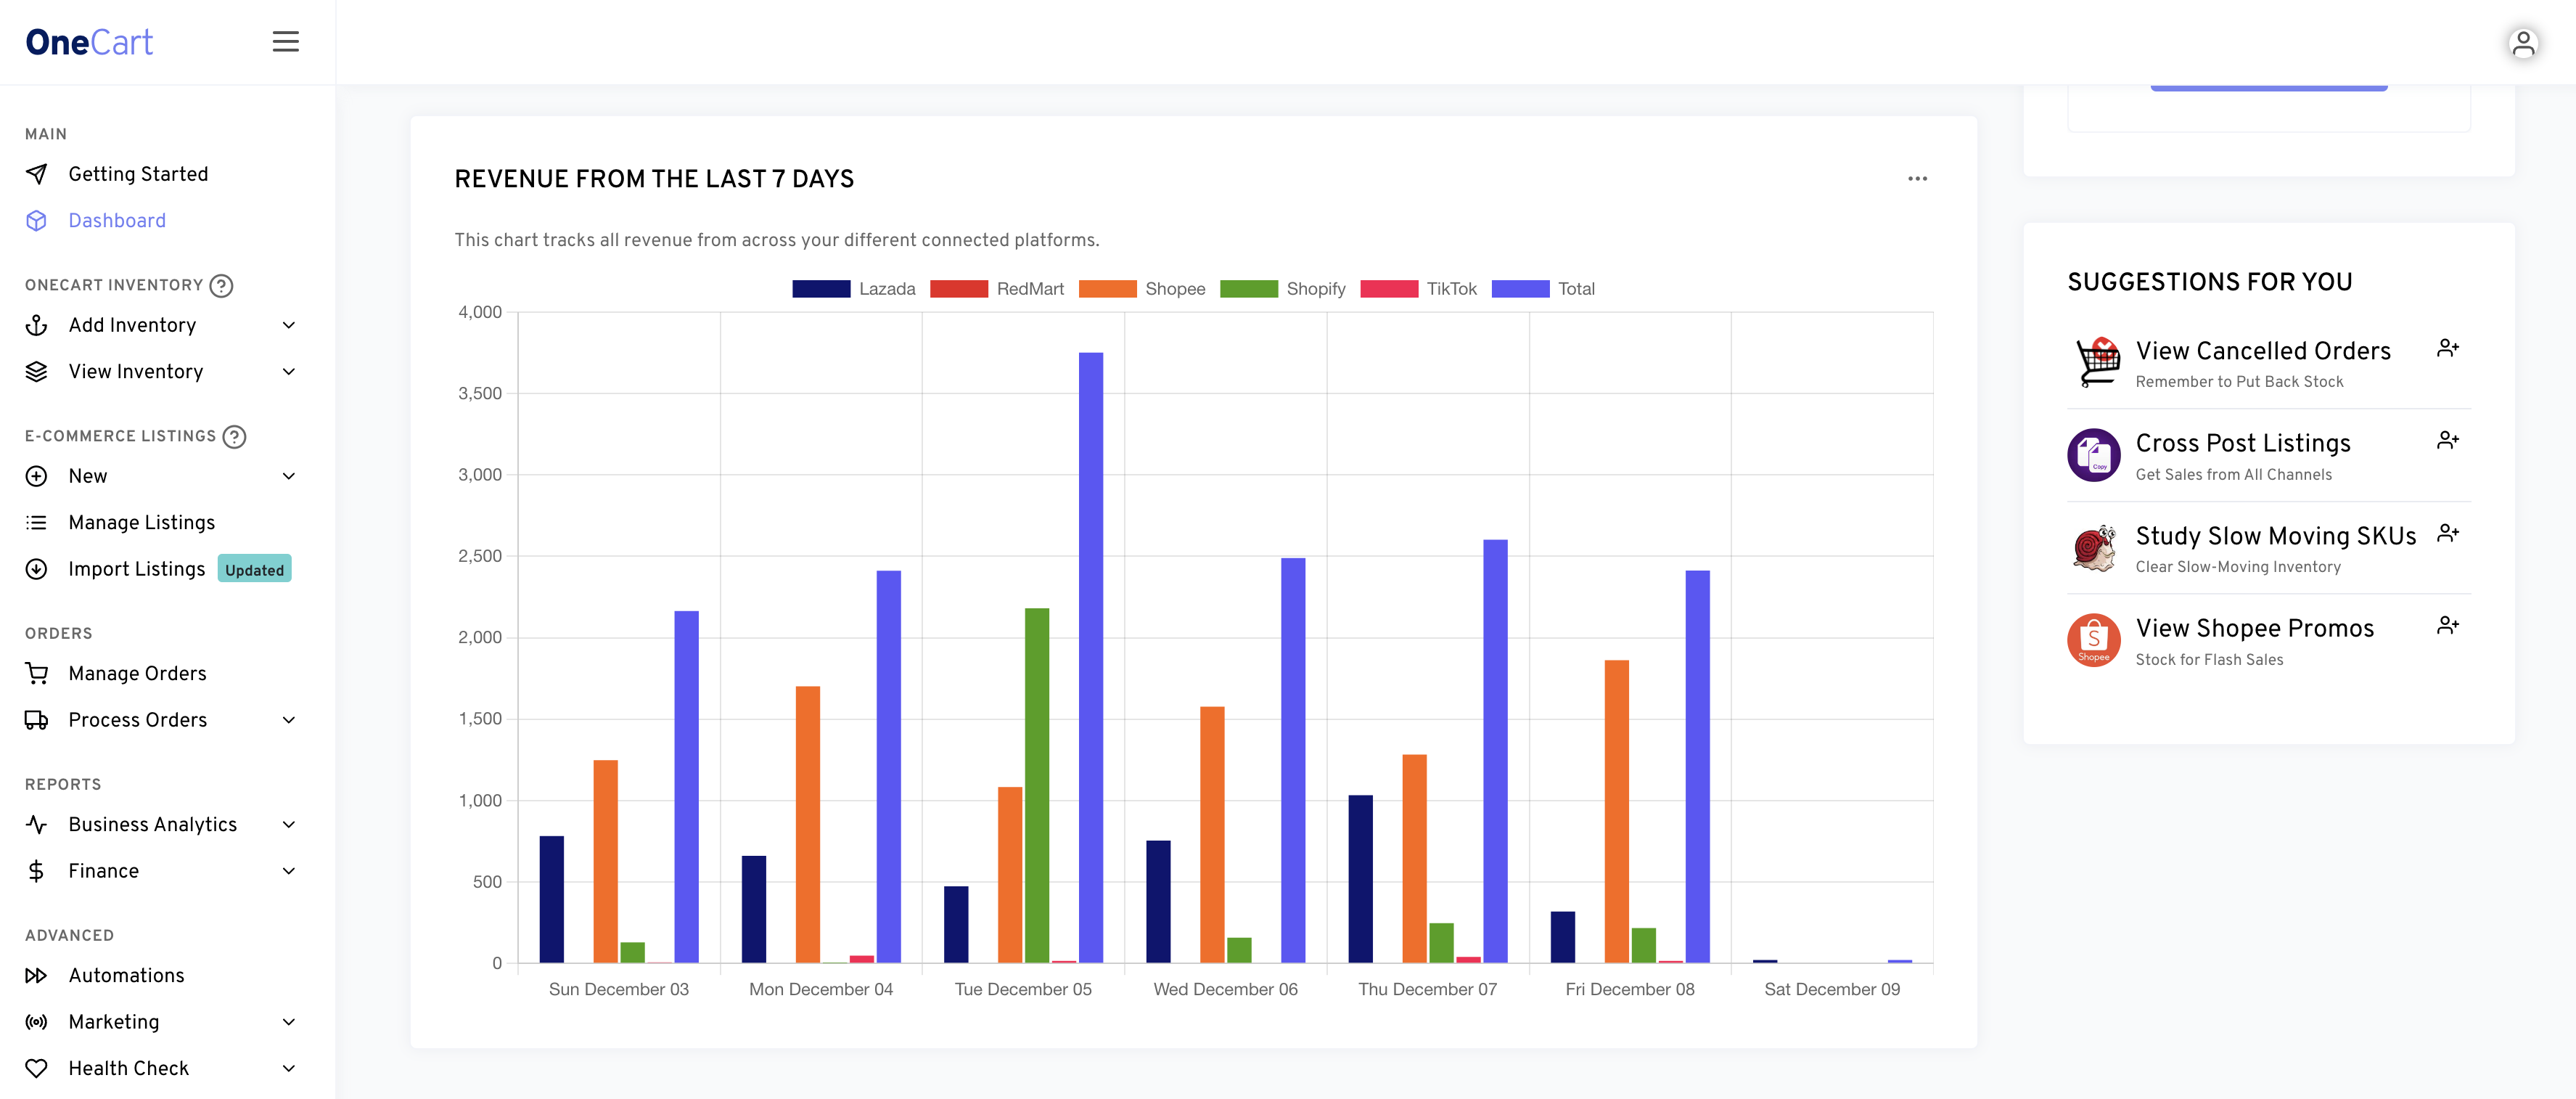Click the hamburger menu icon
Image resolution: width=2576 pixels, height=1099 pixels.
[x=286, y=41]
